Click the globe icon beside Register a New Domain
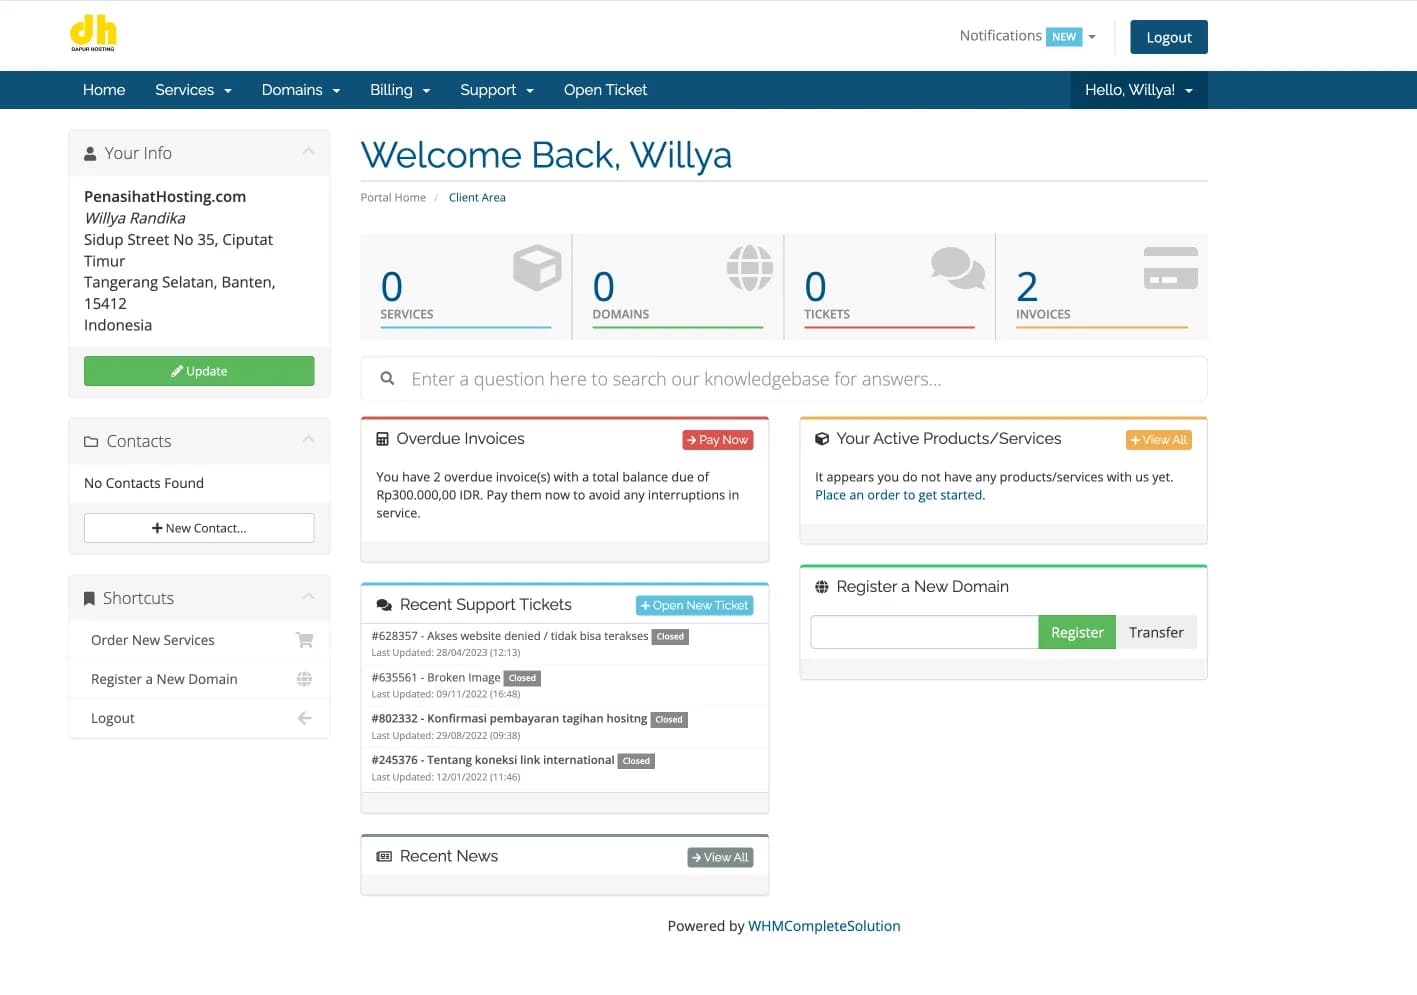The width and height of the screenshot is (1417, 995). click(305, 679)
